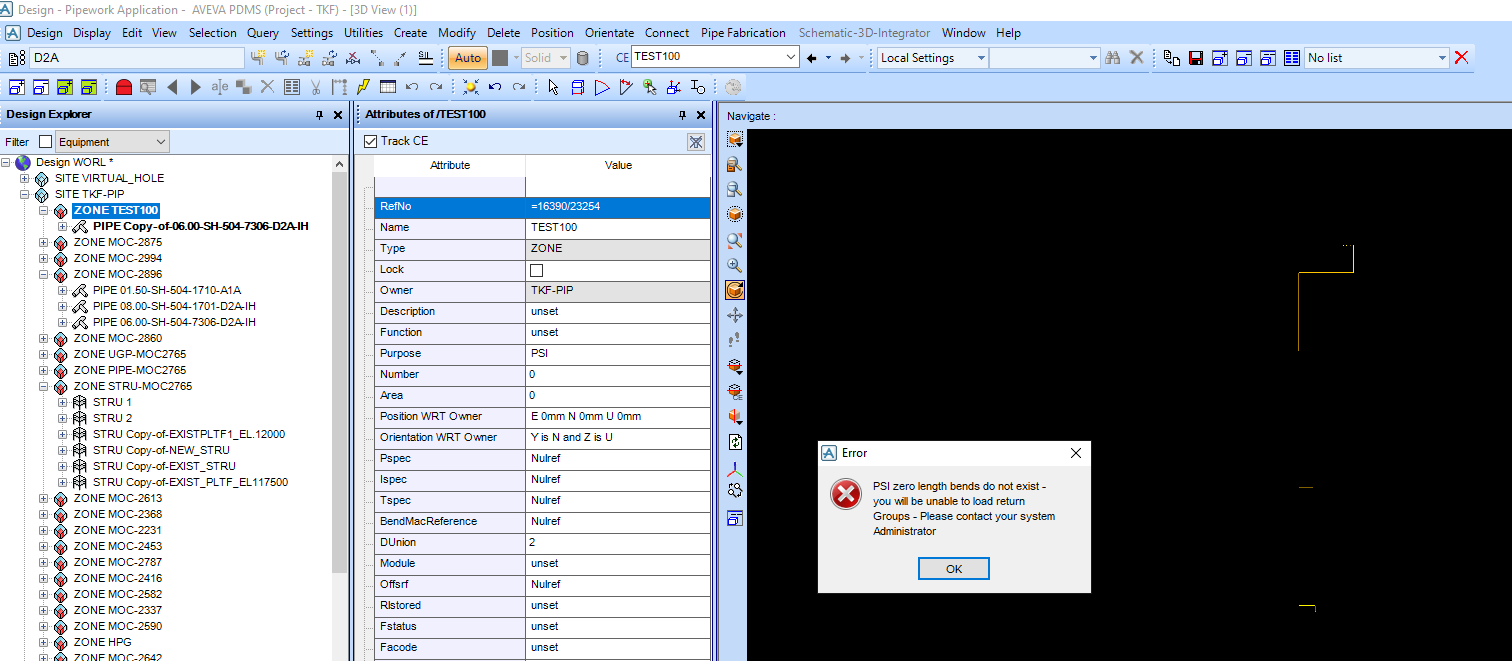Click the right black triangle next icon

coord(196,87)
